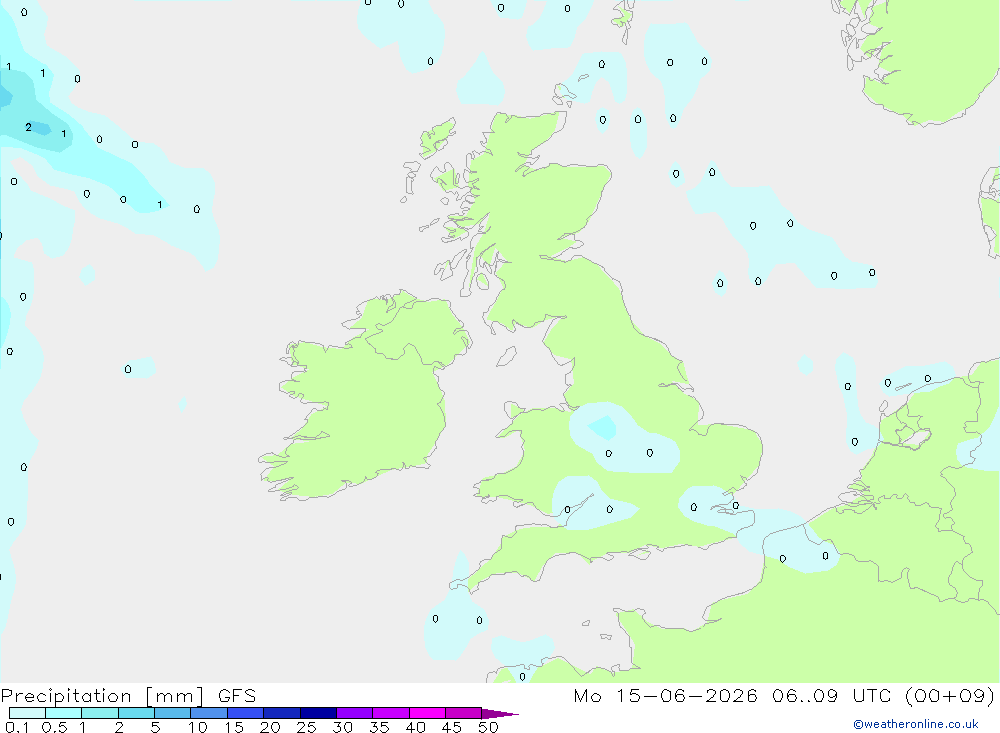This screenshot has width=1000, height=733.
Task: Click the 'Precipitation [mm] GFS' title
Action: (128, 696)
